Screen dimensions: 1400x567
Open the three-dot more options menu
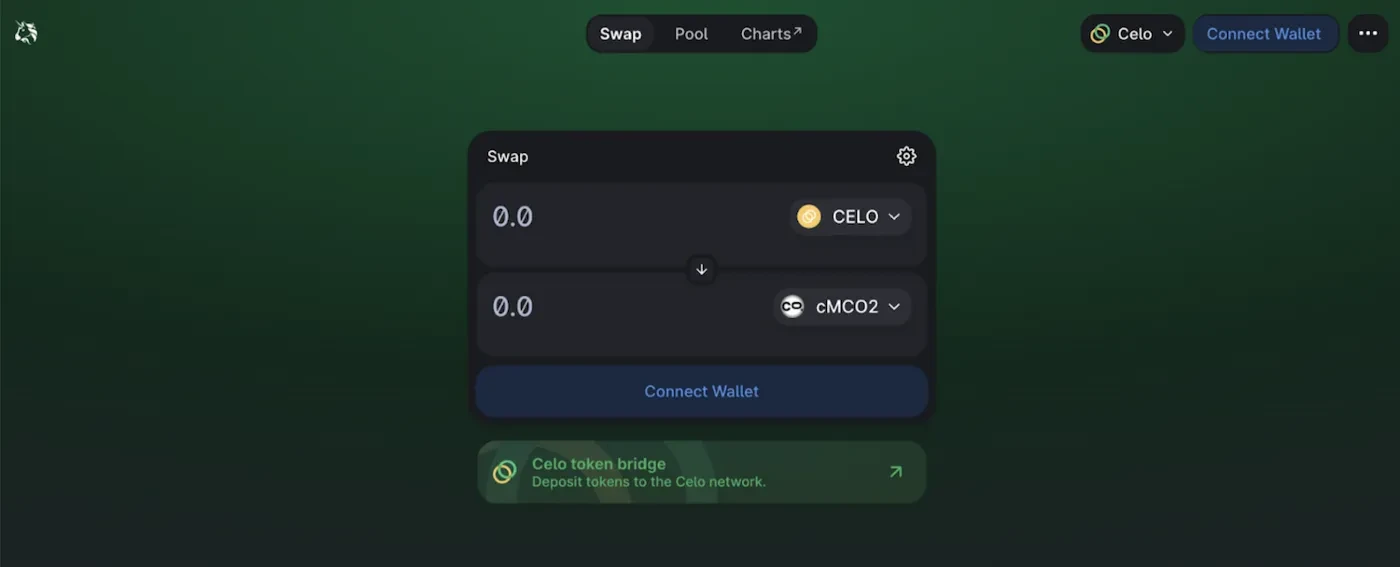click(x=1368, y=34)
